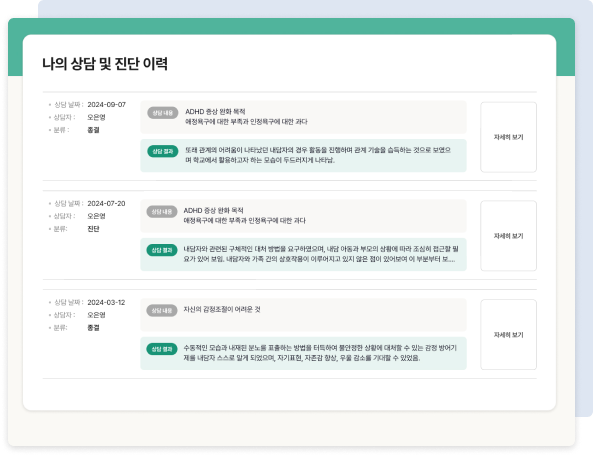Viewport: 593px width, 456px height.
Task: Select the date 2024-09-07
Action: click(106, 104)
